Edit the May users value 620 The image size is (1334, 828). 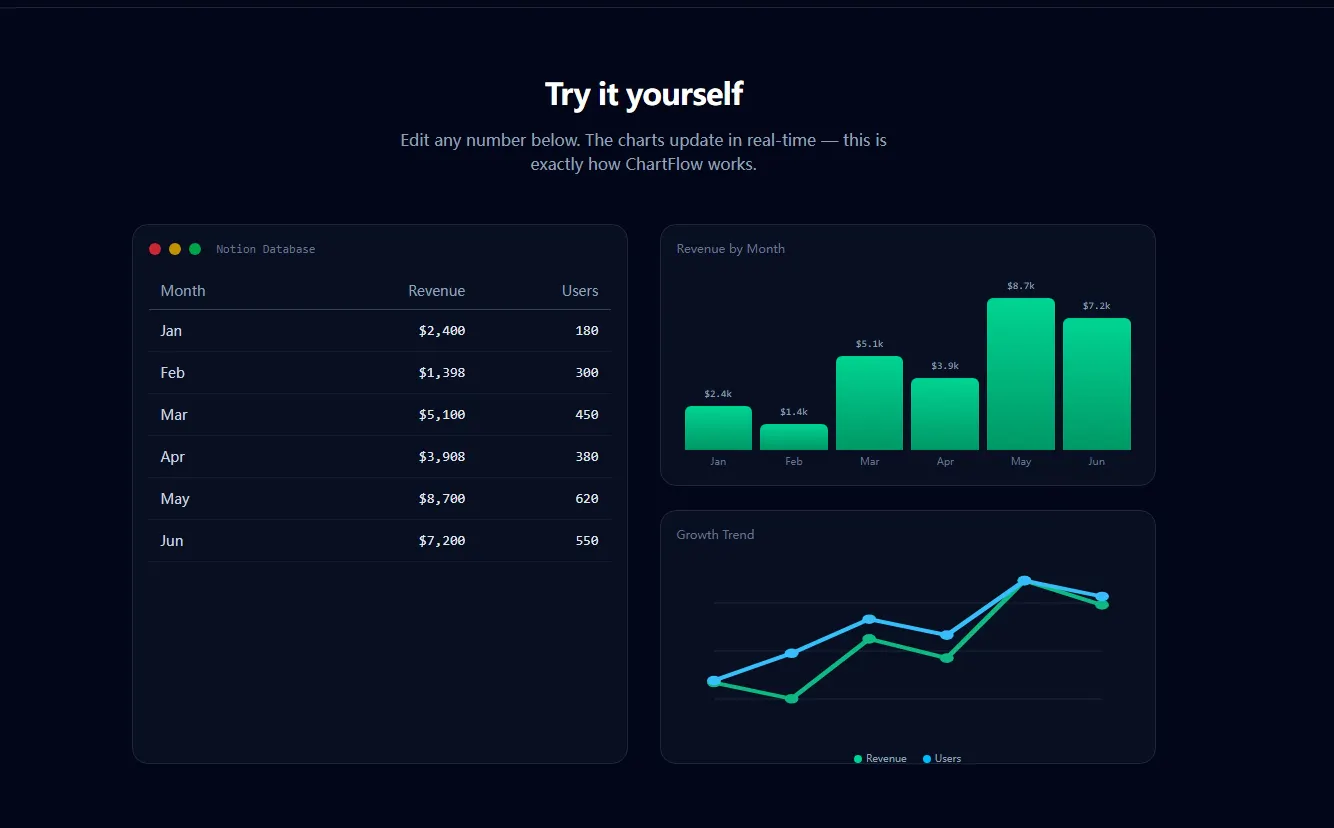(x=587, y=499)
